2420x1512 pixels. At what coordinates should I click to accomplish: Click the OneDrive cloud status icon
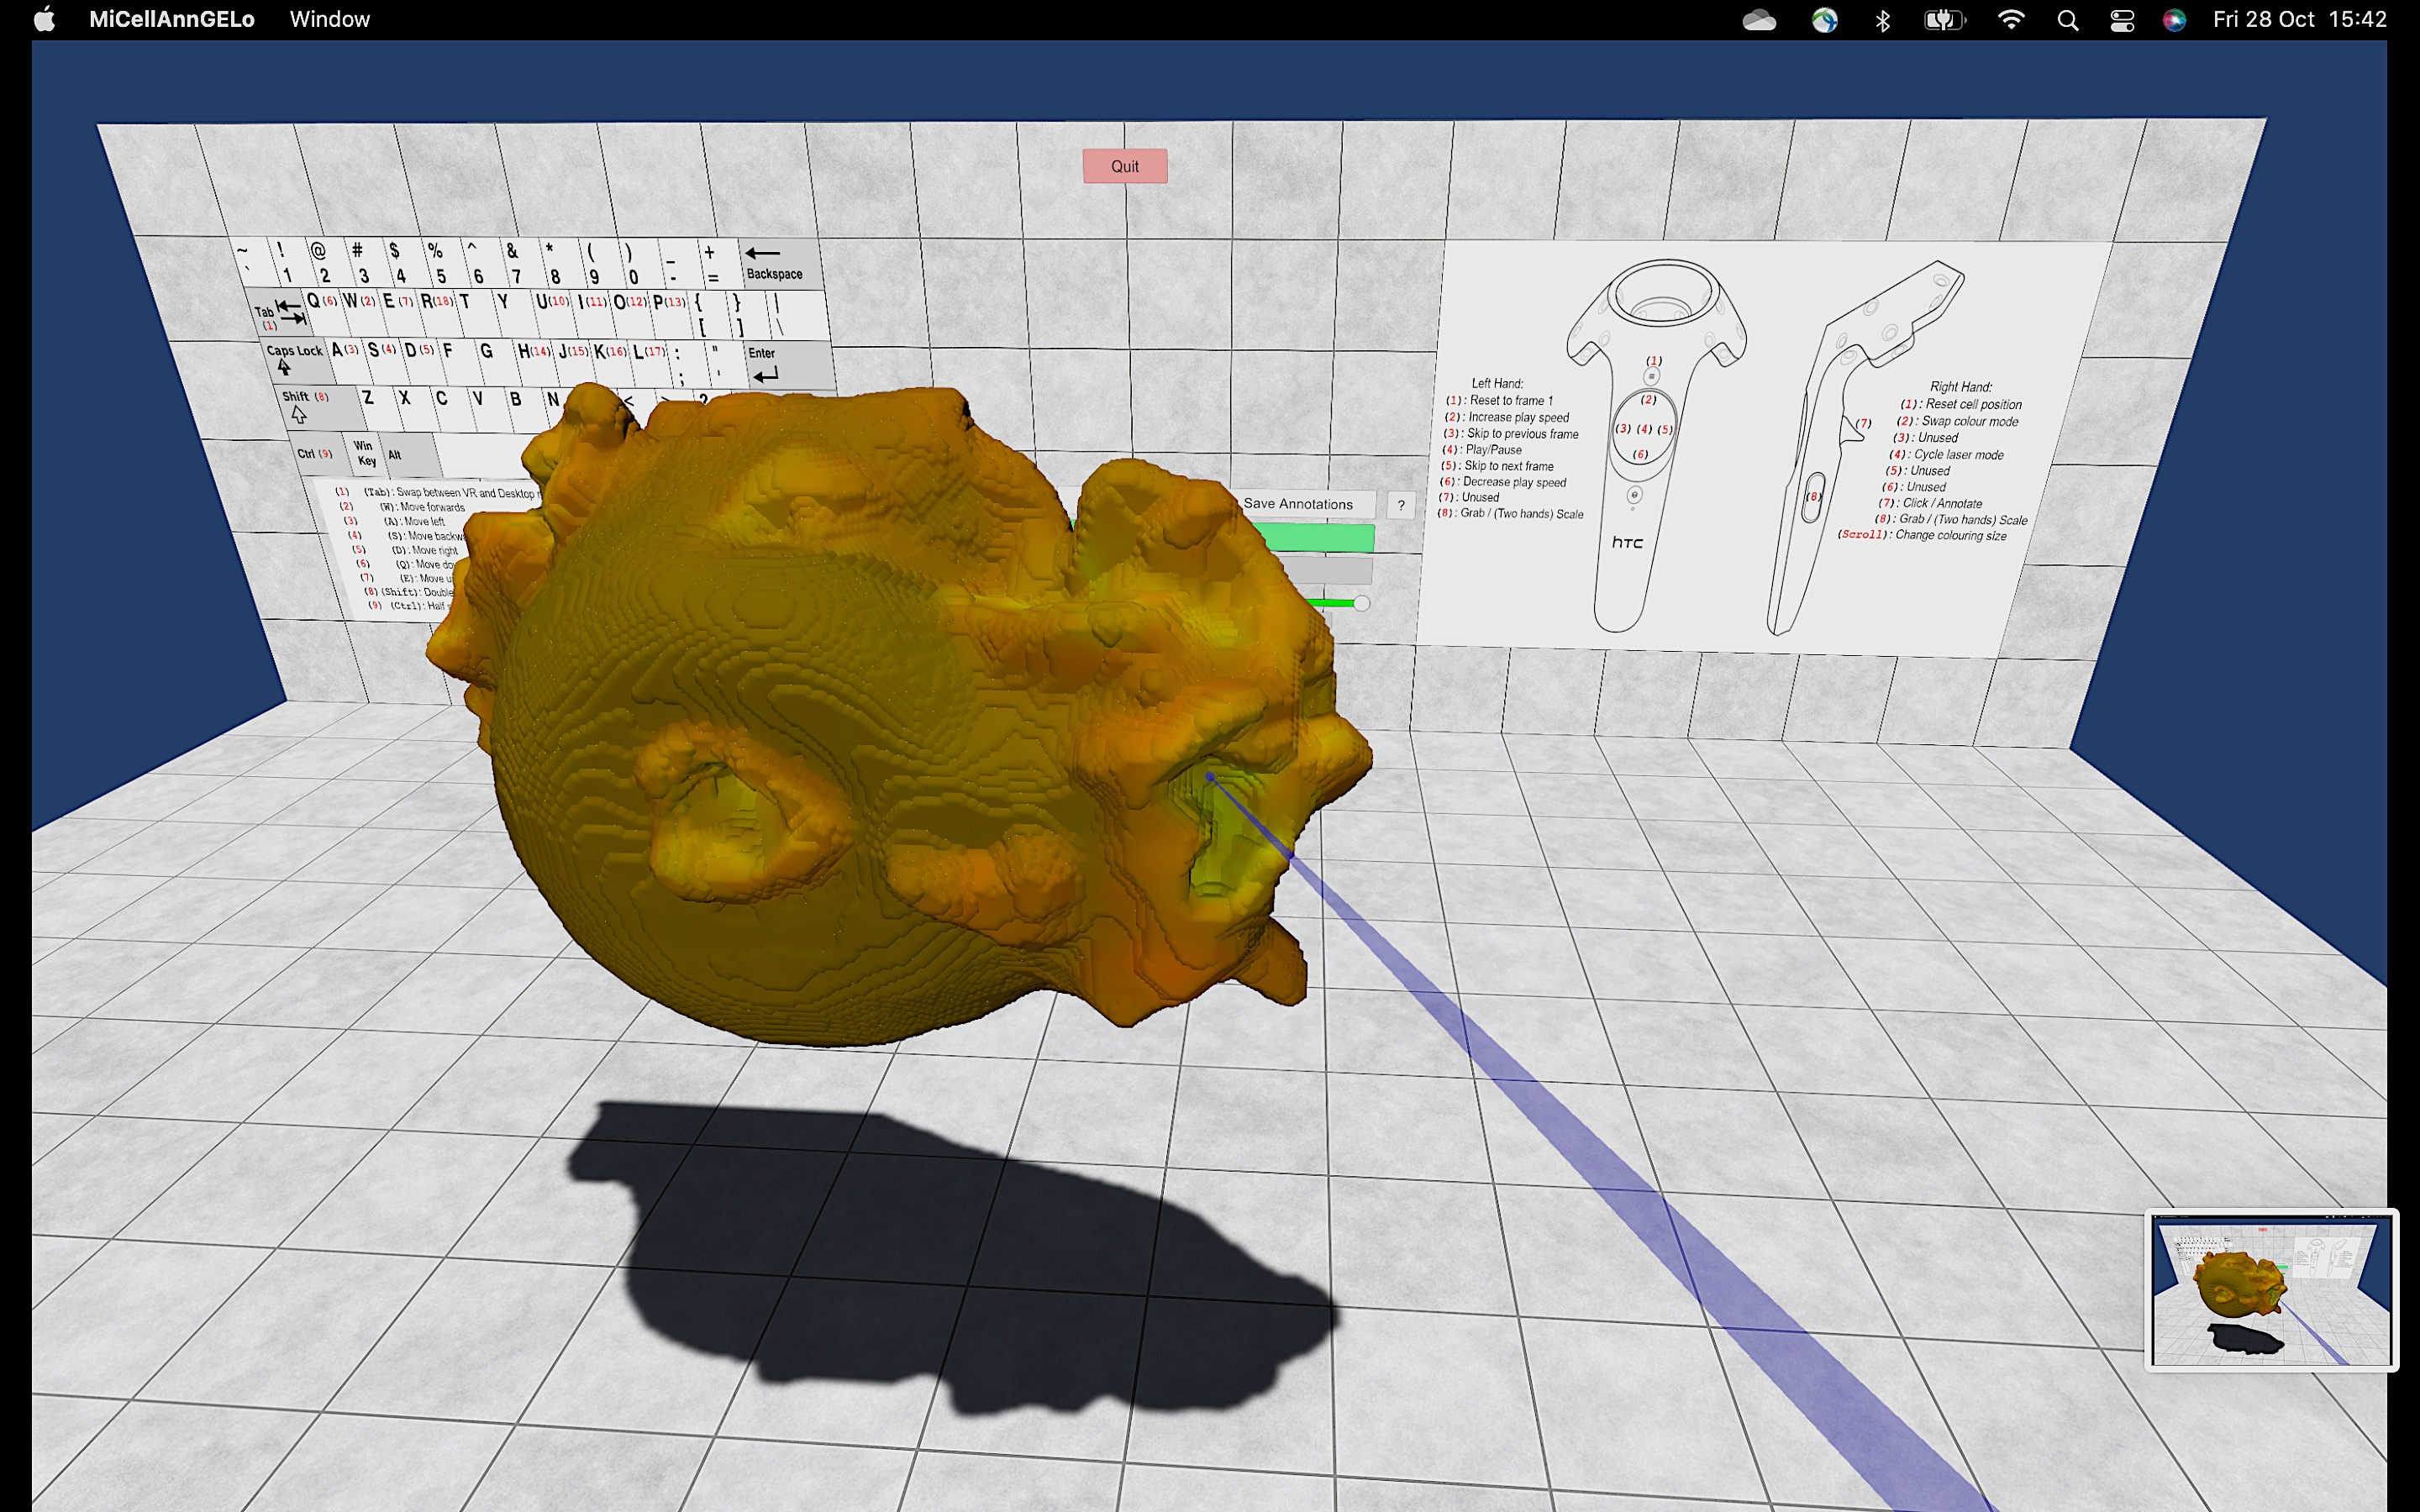click(x=1759, y=20)
